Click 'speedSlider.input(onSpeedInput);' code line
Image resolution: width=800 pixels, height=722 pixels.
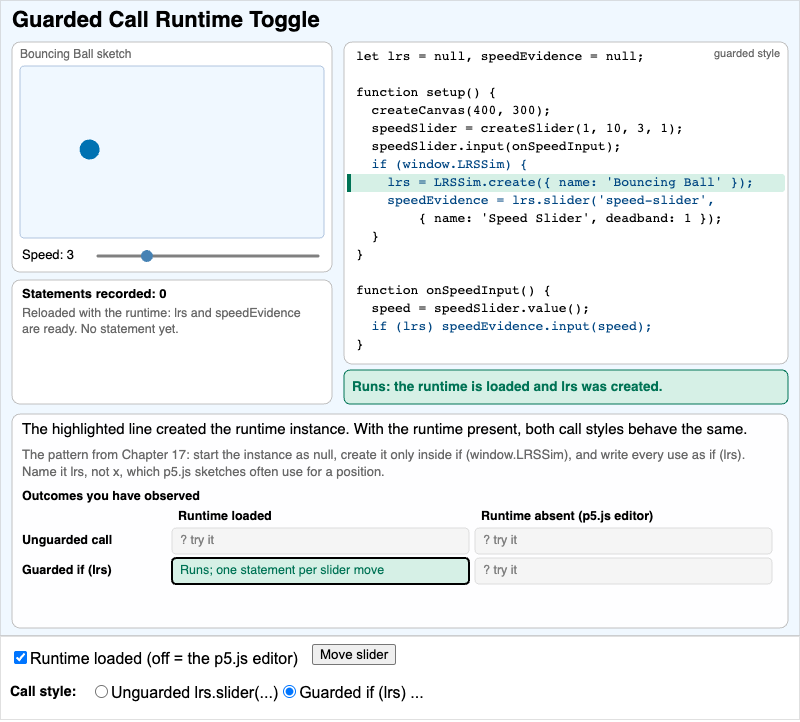pyautogui.click(x=495, y=146)
